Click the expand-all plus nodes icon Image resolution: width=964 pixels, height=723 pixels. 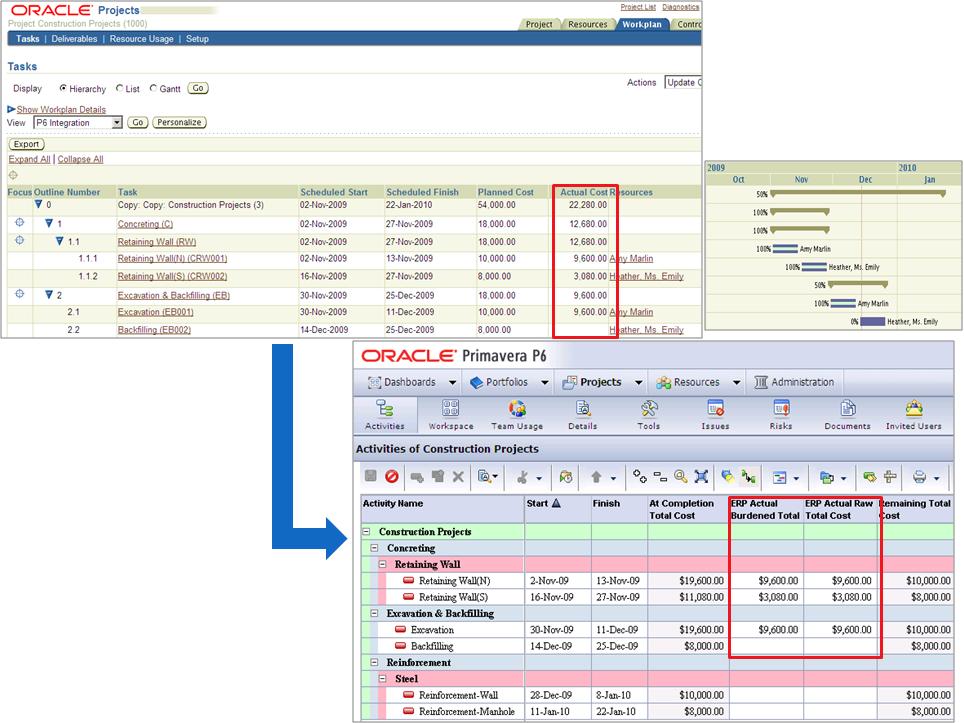639,476
